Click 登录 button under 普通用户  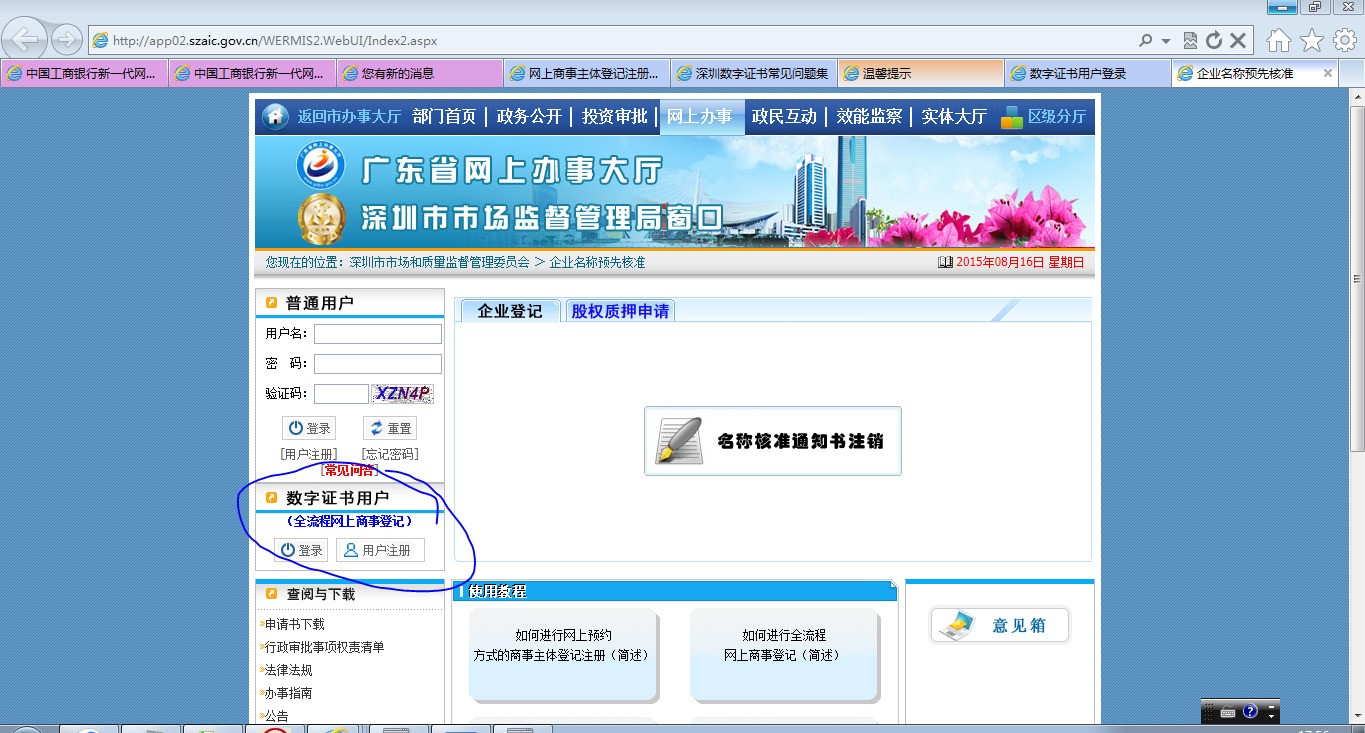click(x=309, y=428)
